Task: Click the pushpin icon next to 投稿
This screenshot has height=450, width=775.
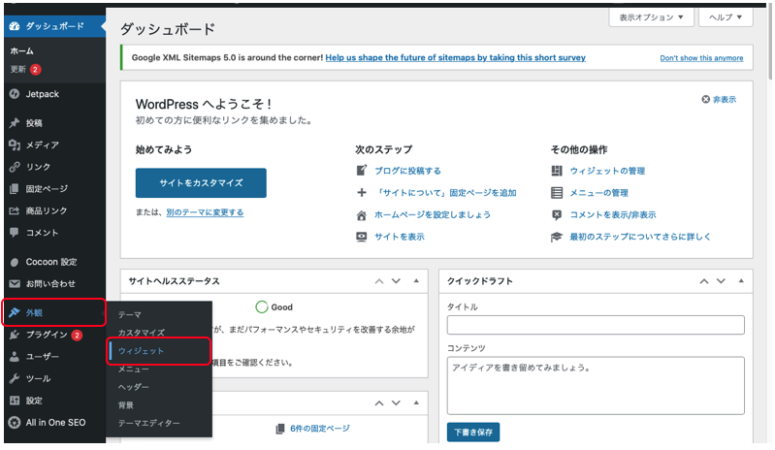Action: (14, 123)
